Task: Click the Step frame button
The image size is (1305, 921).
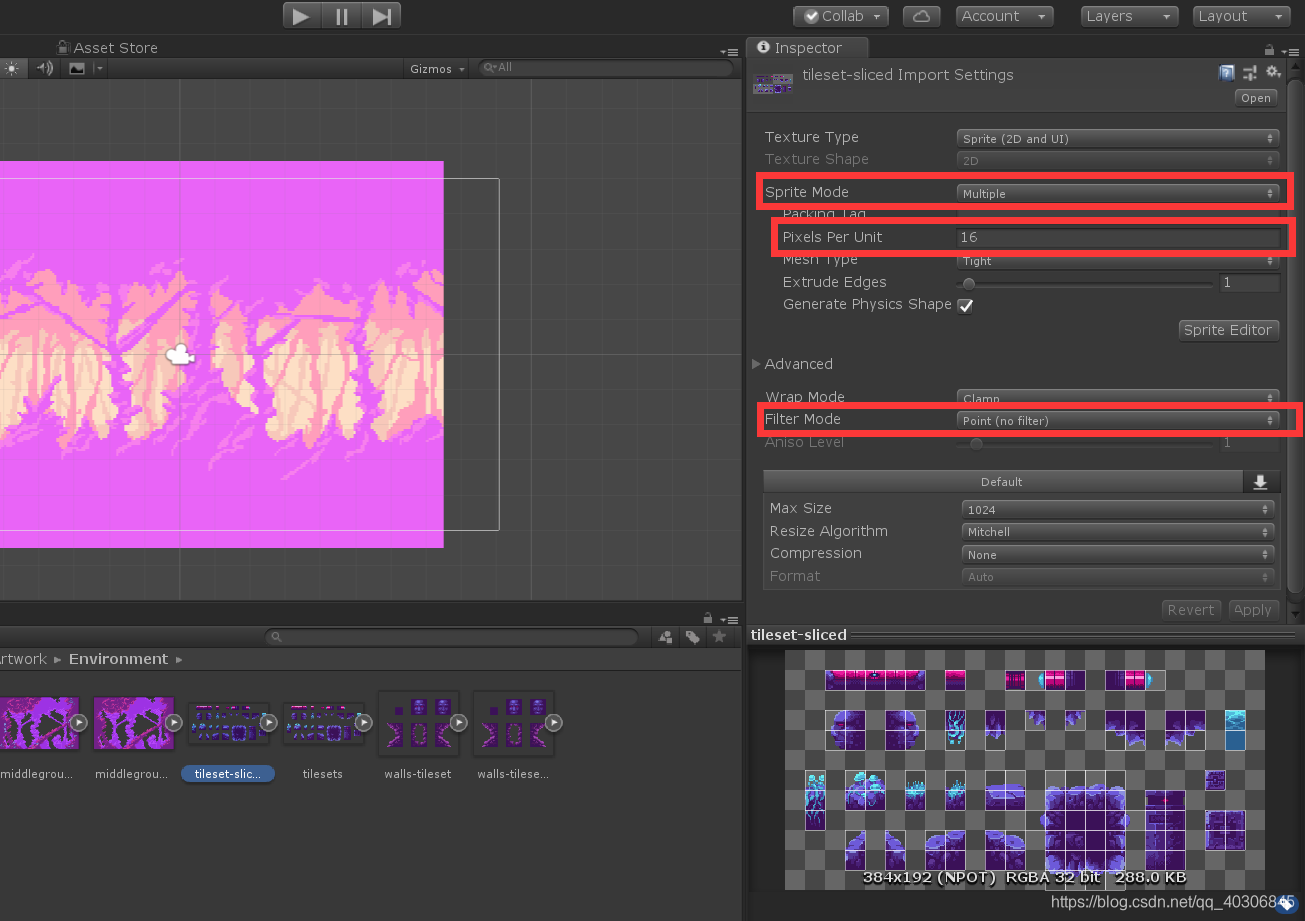Action: (381, 16)
